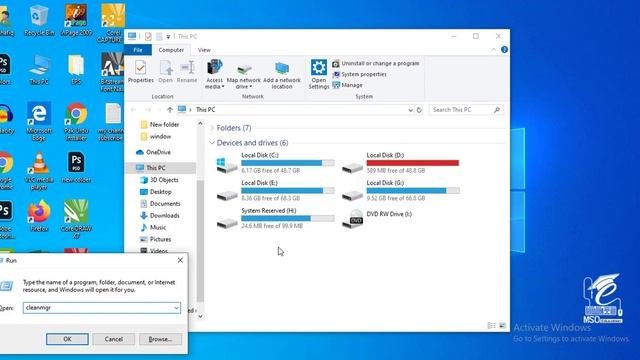Select Pictures in navigation pane

pos(156,239)
